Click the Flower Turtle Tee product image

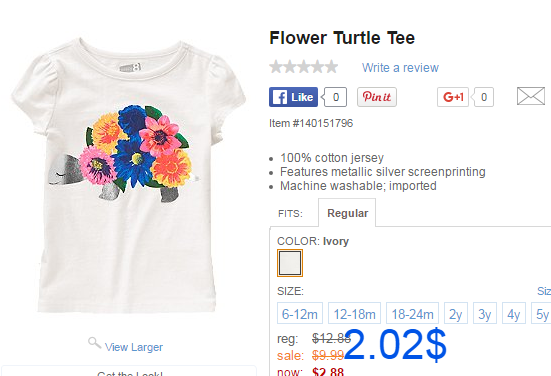(x=128, y=176)
